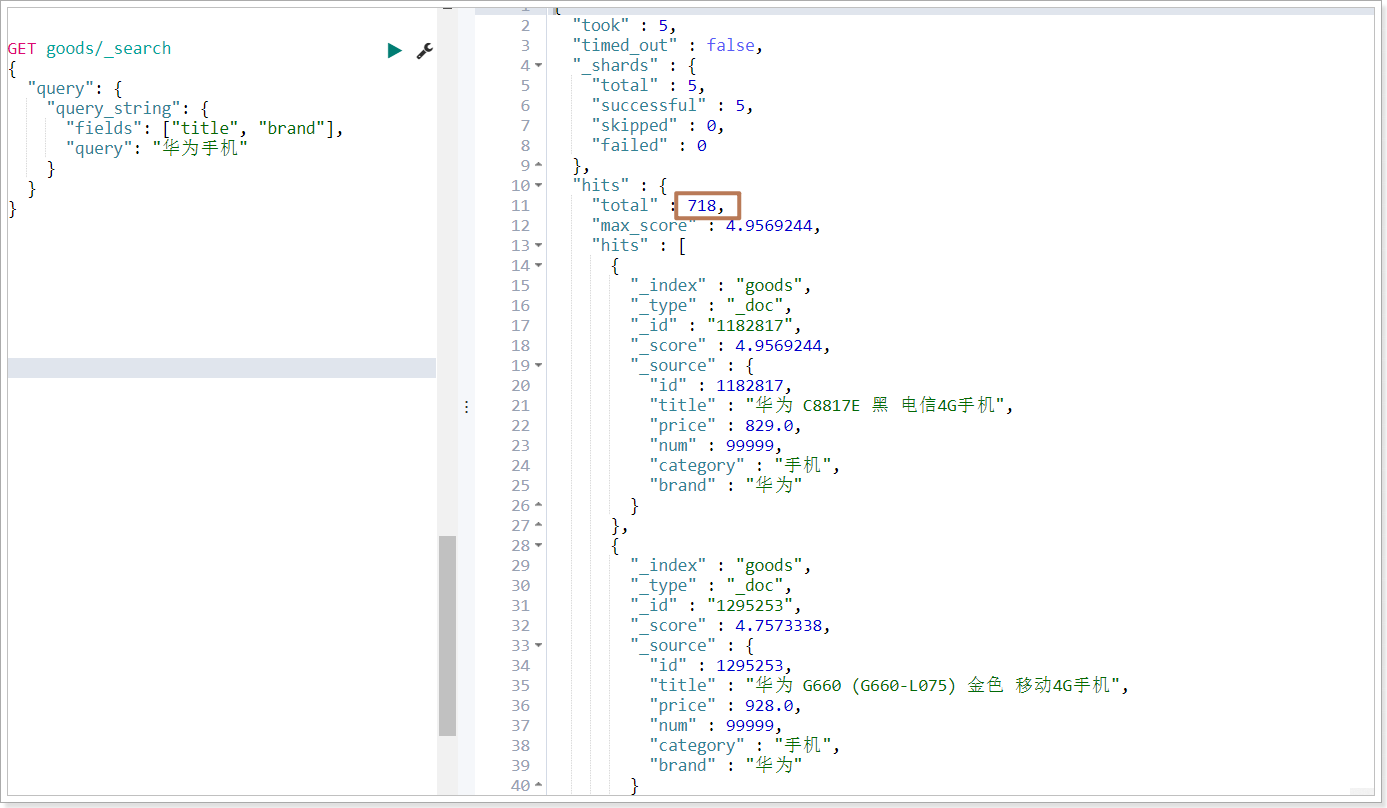The height and width of the screenshot is (808, 1387).
Task: Click the green play icon to run the query
Action: (x=394, y=48)
